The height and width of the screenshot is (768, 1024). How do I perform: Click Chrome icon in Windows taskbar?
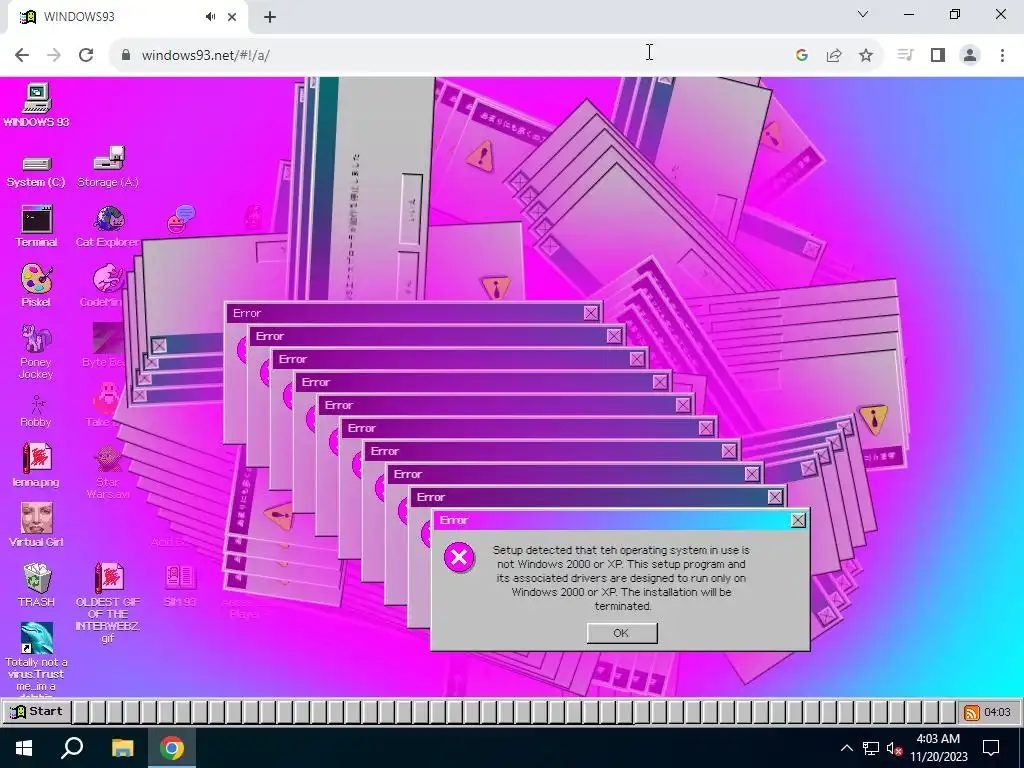(172, 748)
